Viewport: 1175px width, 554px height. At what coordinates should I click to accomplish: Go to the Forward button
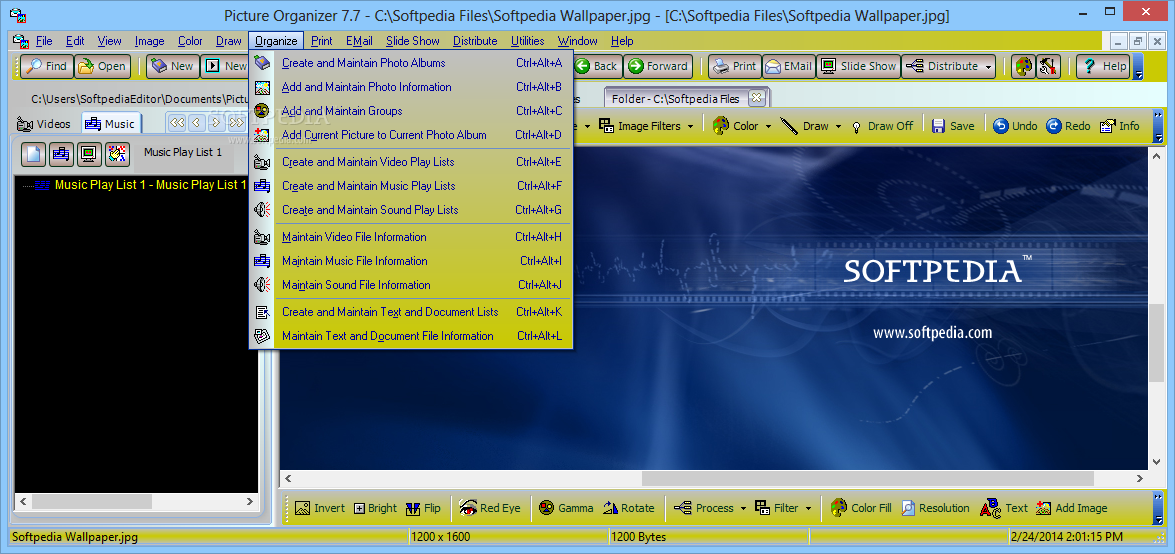pyautogui.click(x=657, y=66)
